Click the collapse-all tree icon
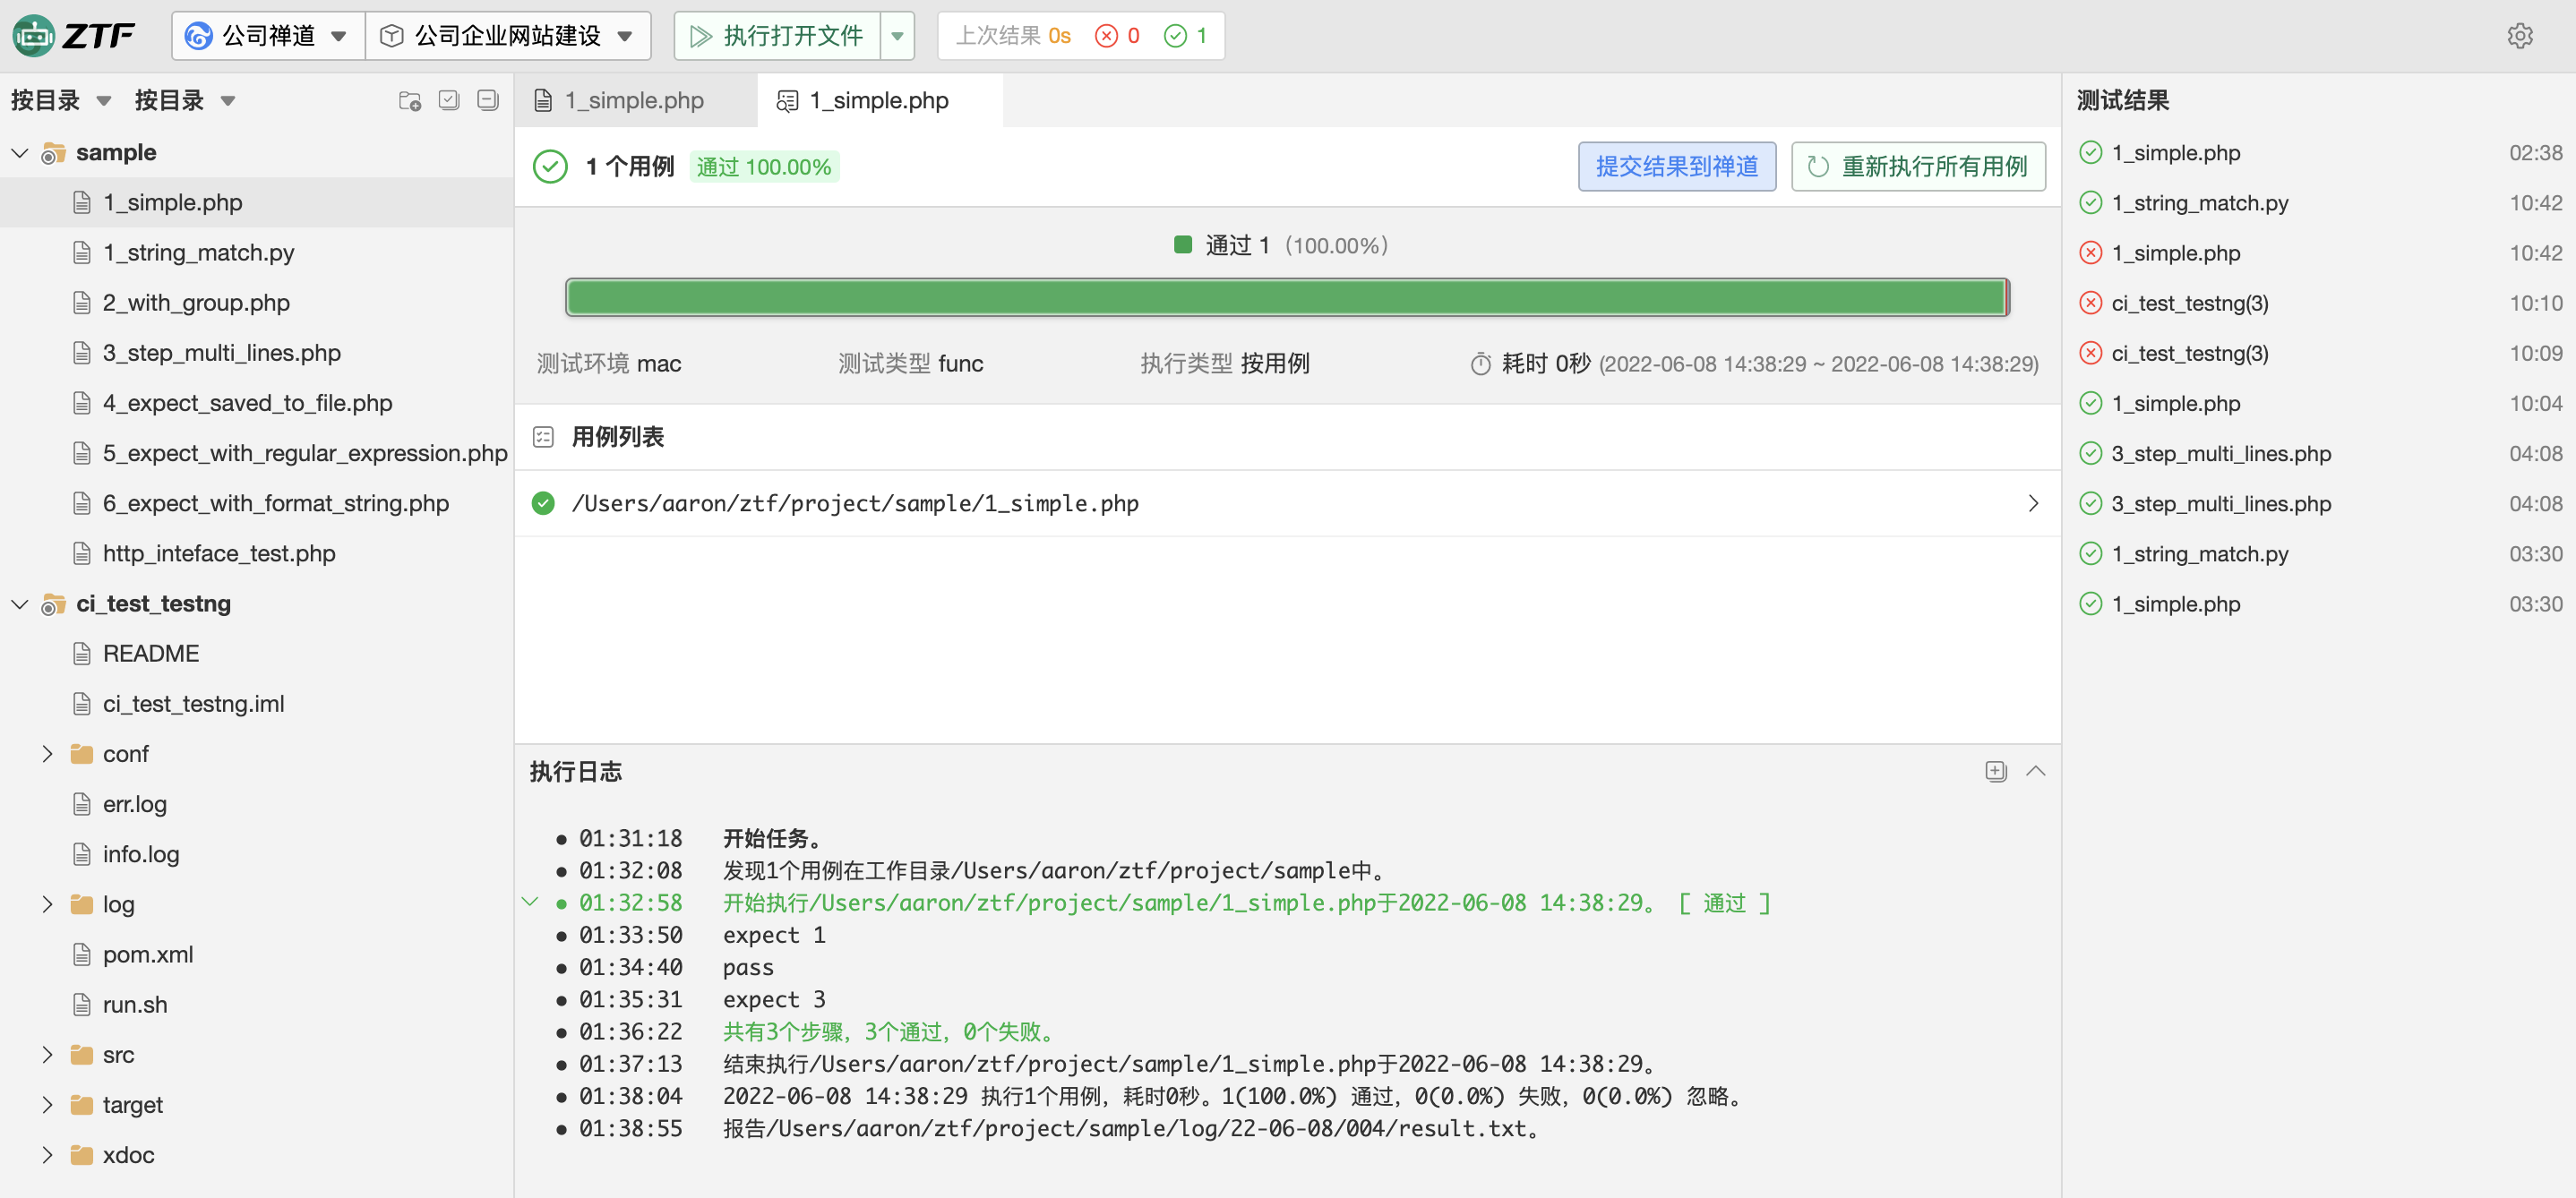 coord(488,100)
